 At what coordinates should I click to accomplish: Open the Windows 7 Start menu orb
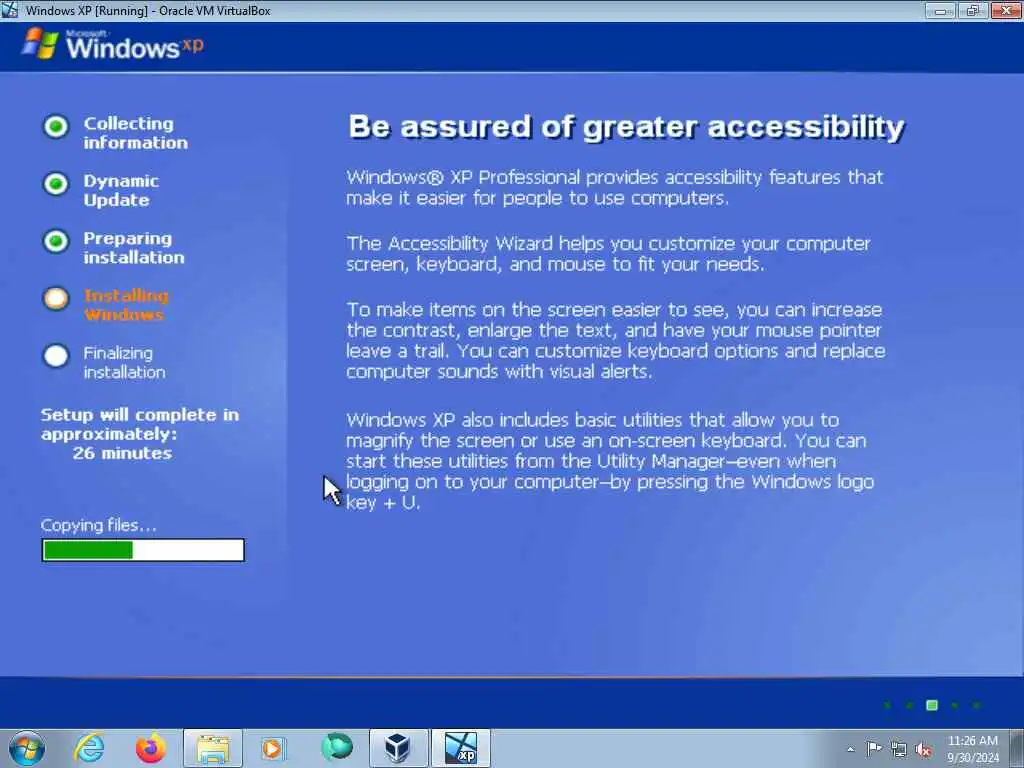(27, 748)
